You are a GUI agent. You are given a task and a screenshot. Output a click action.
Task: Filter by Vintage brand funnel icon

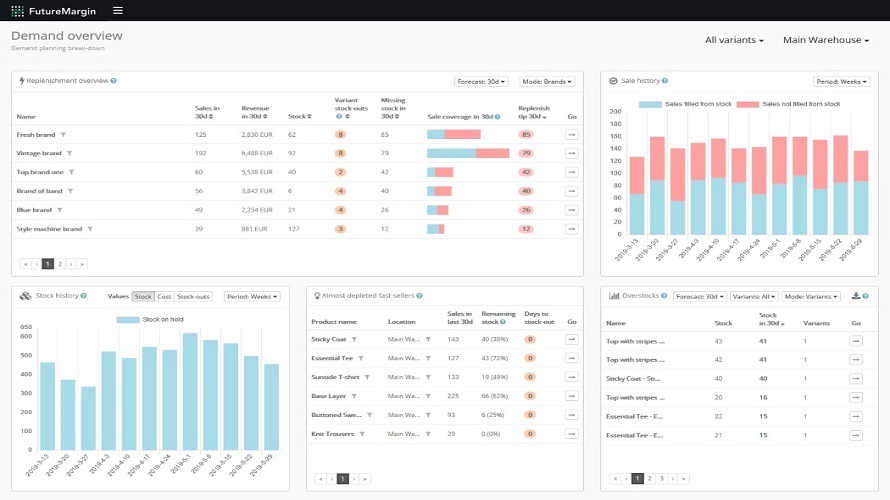click(x=69, y=153)
